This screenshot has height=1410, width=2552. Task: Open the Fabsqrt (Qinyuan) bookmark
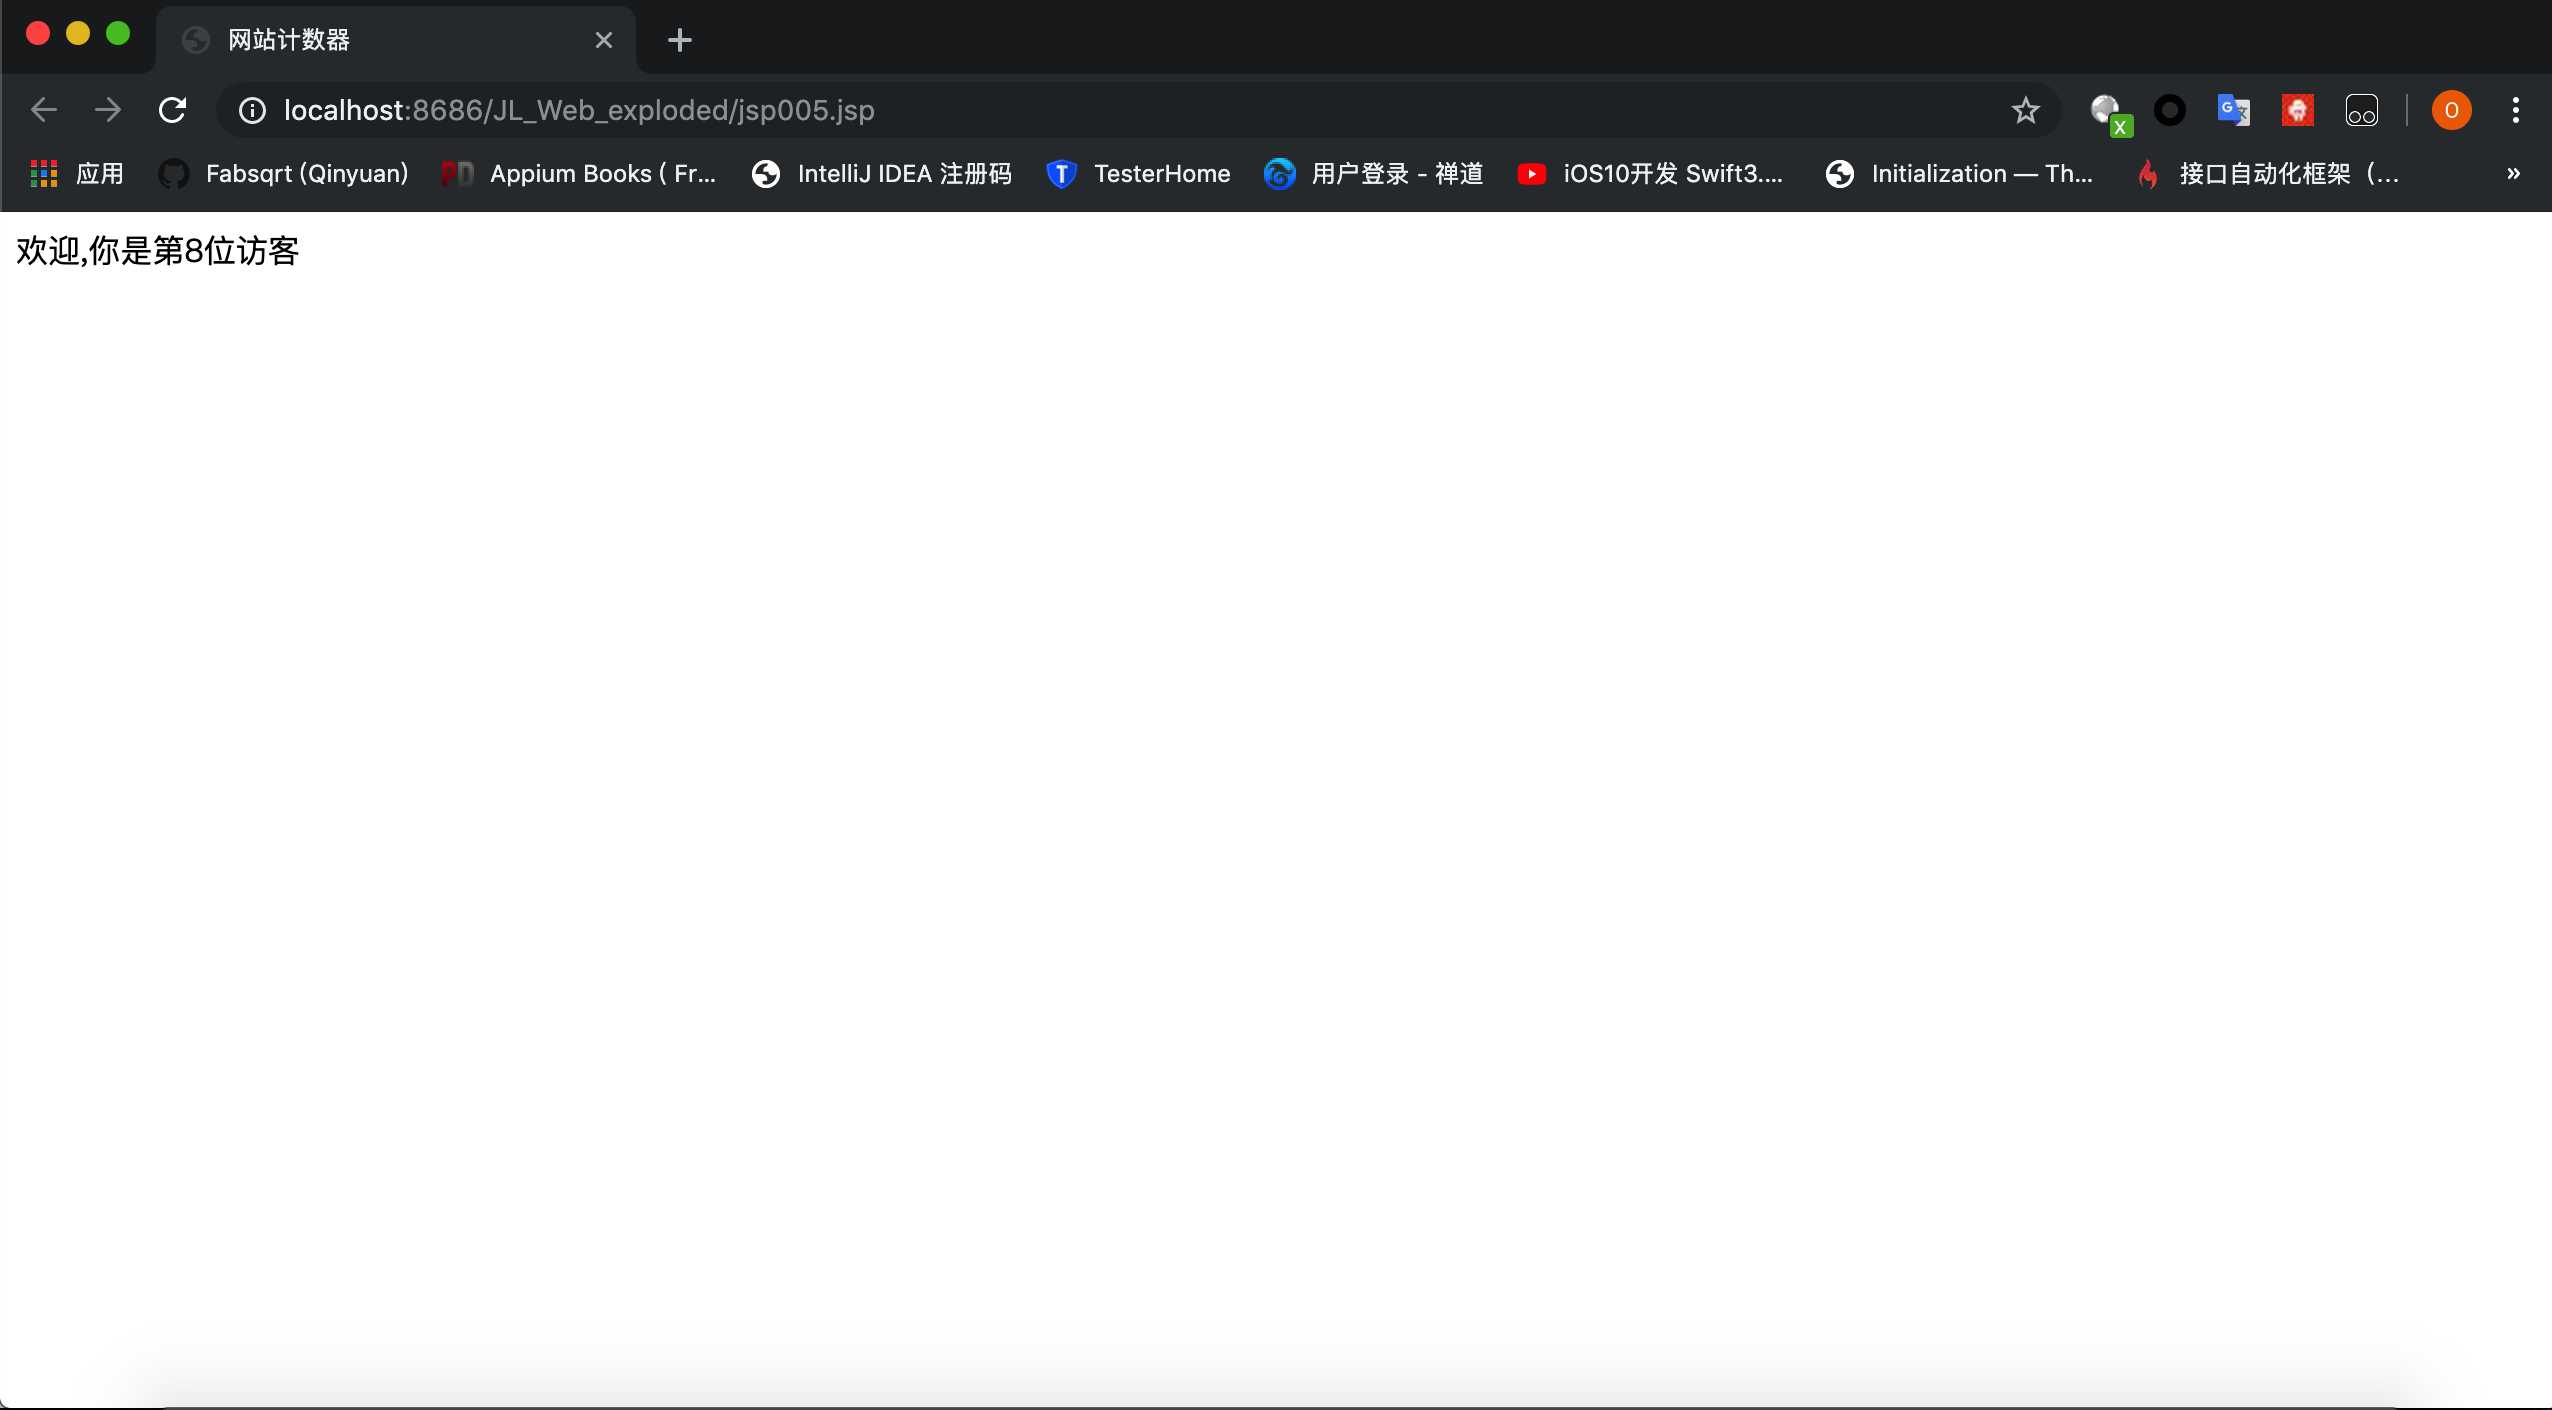(x=284, y=174)
